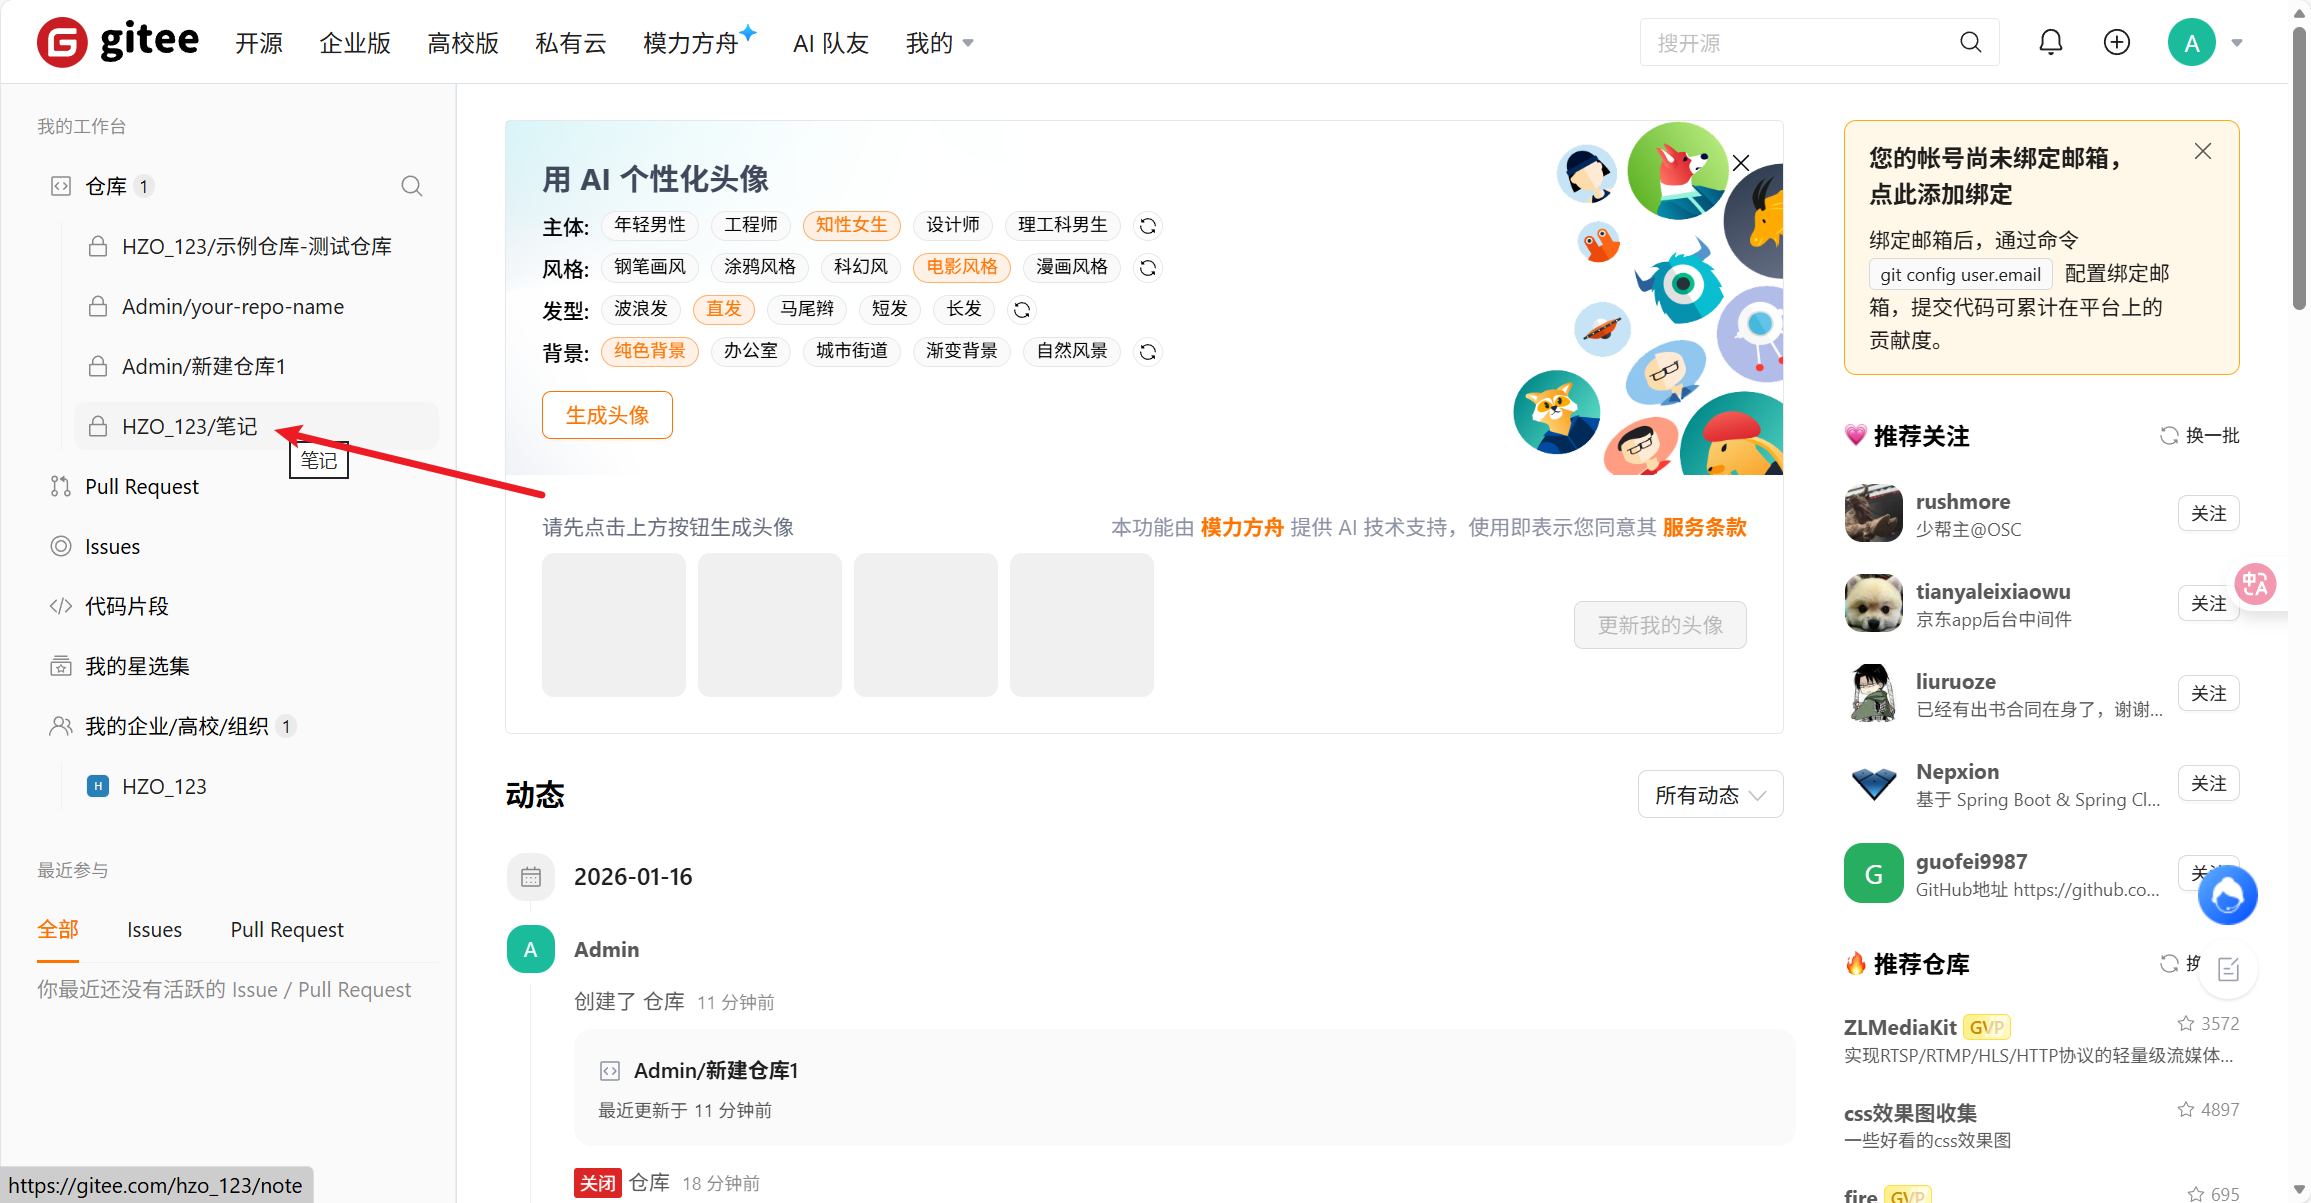Expand the 我的 menu chevron
Image resolution: width=2311 pixels, height=1203 pixels.
coord(966,43)
